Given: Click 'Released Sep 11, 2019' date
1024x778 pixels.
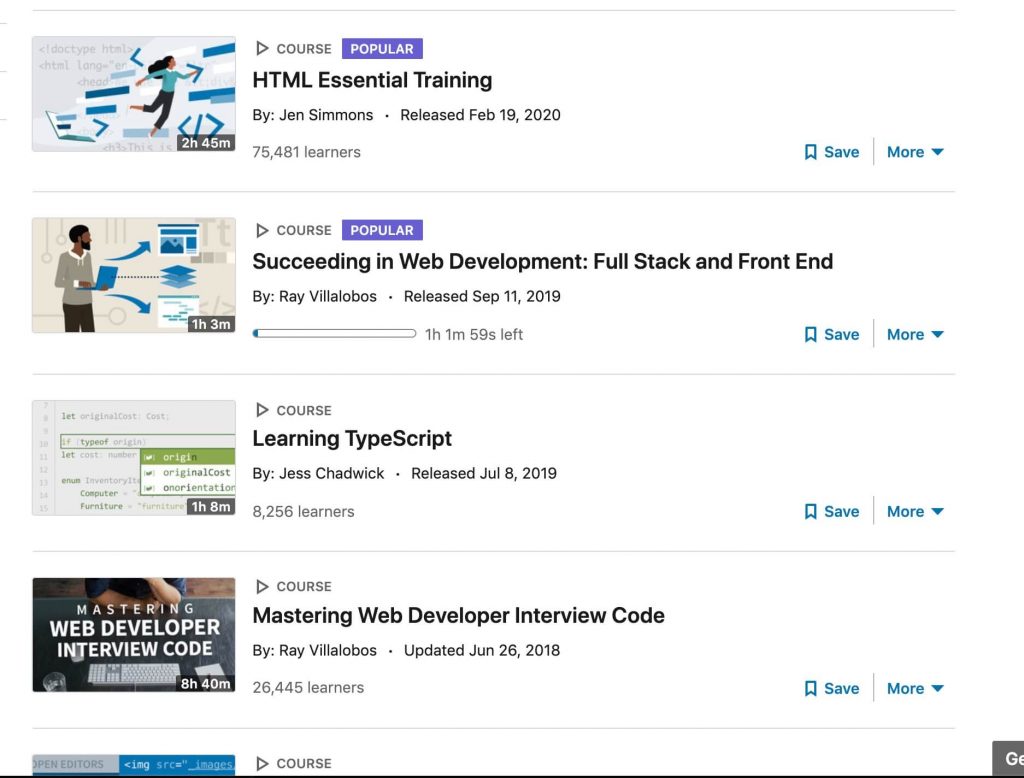Looking at the screenshot, I should 482,297.
